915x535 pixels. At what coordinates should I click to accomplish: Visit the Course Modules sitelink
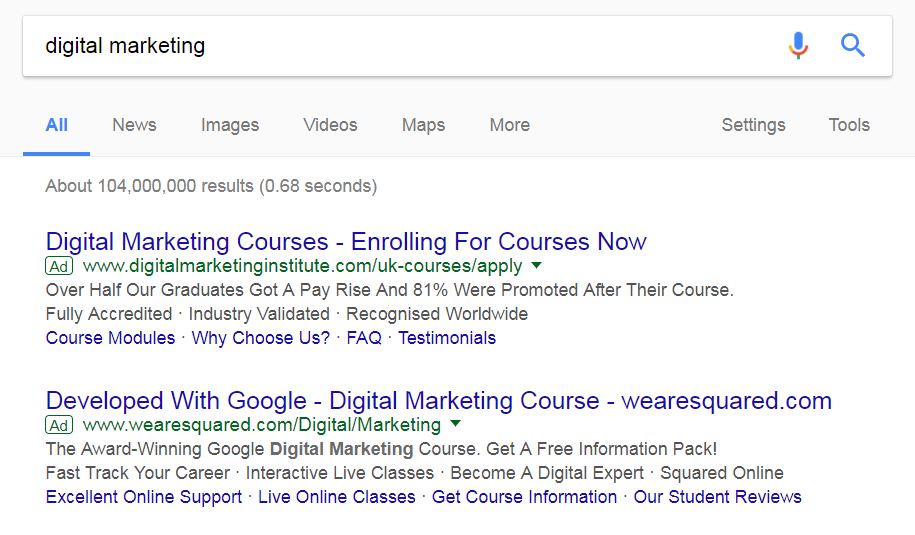(x=110, y=338)
